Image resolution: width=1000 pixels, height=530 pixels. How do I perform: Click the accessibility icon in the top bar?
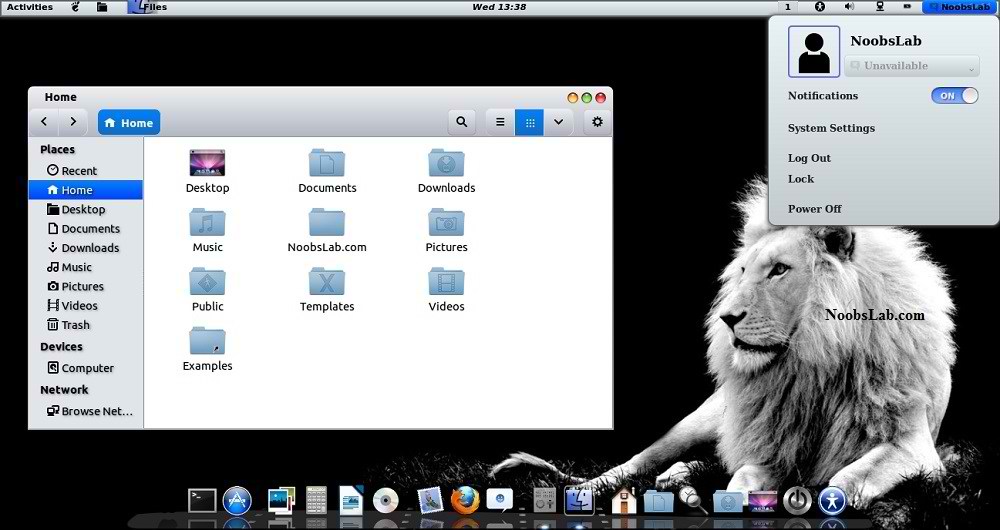pos(820,6)
